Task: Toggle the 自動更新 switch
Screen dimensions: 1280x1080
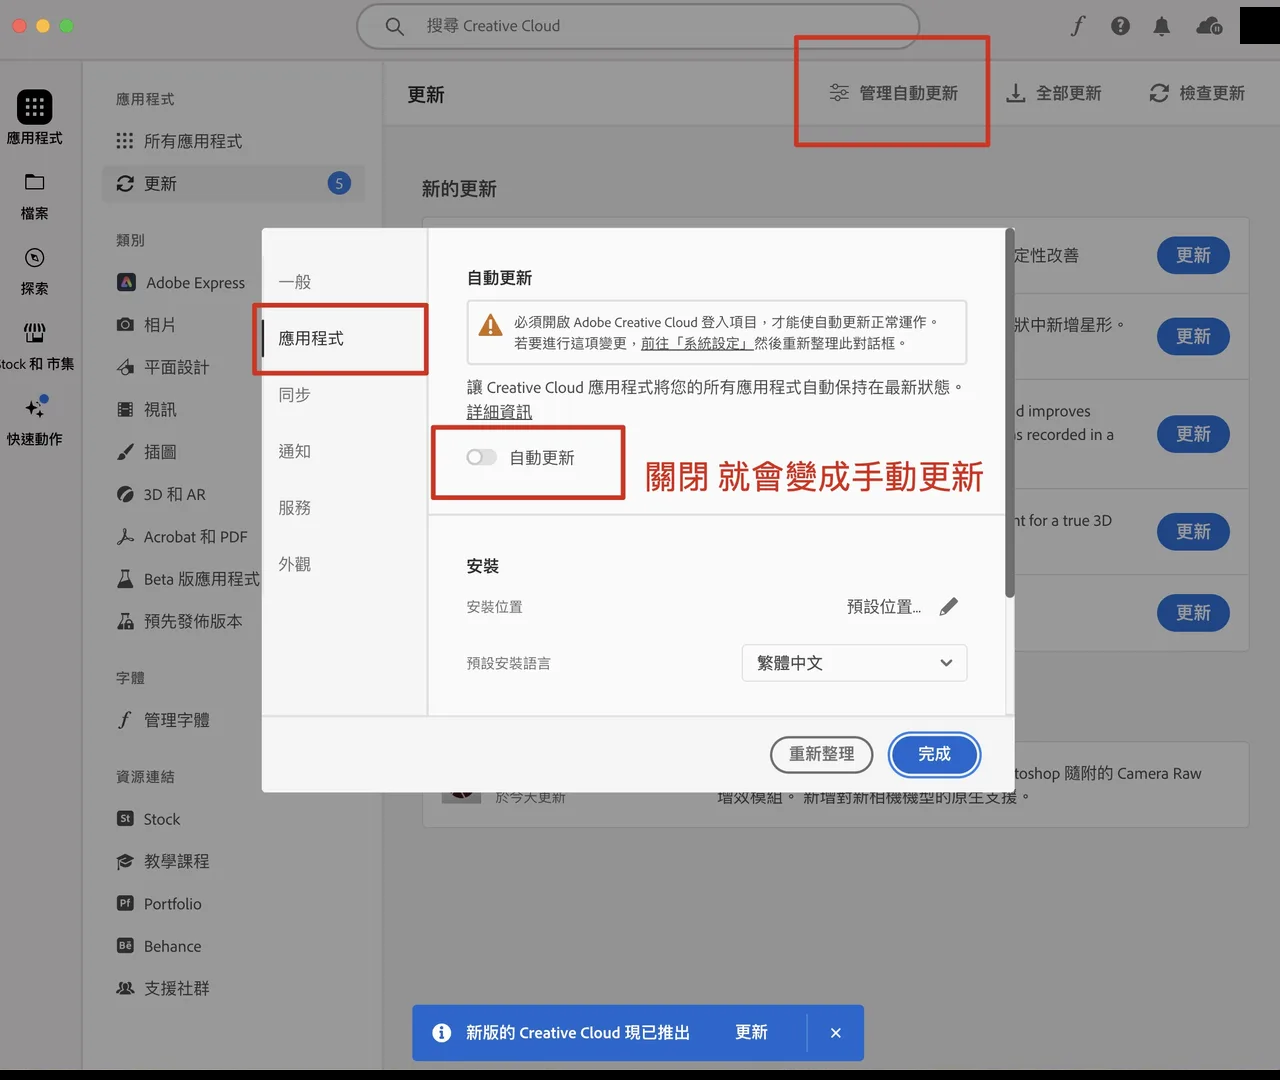Action: tap(481, 457)
